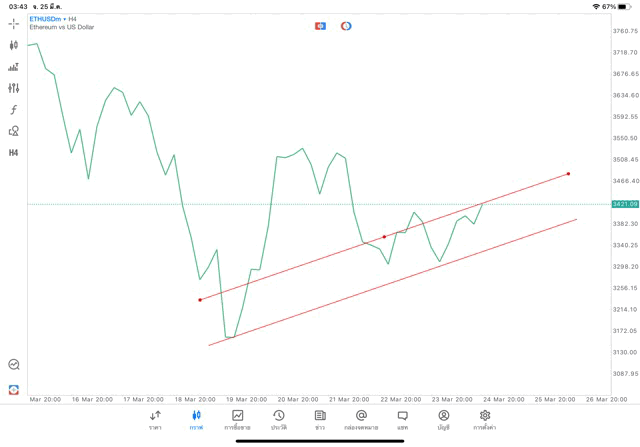The height and width of the screenshot is (447, 640).
Task: Open the บัญชี (Accounts) tab
Action: 443,419
